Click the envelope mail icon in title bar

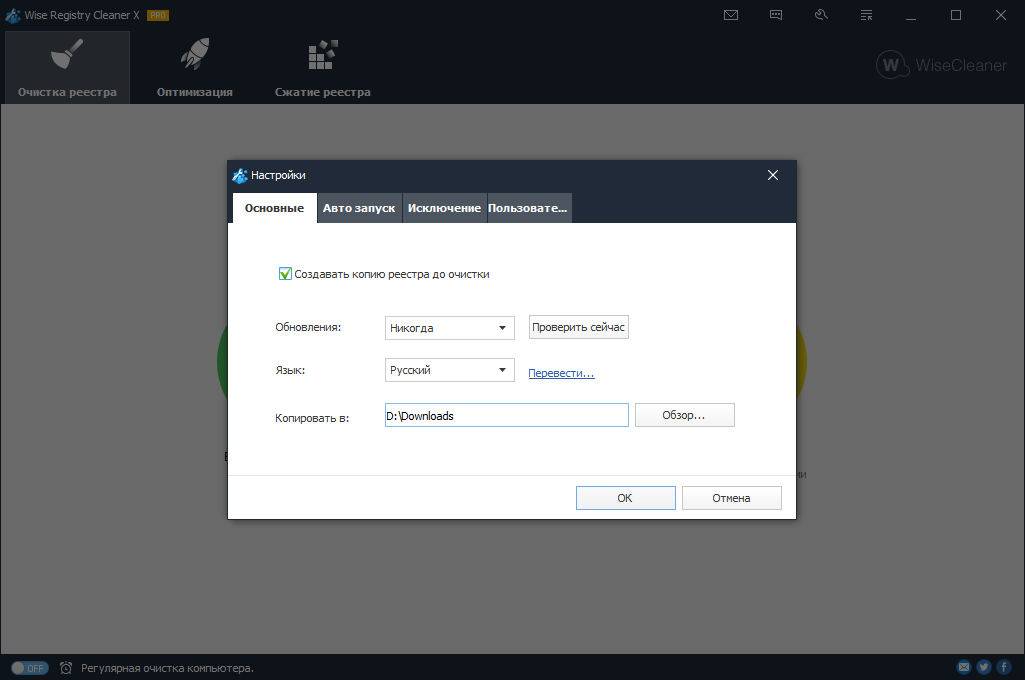731,15
